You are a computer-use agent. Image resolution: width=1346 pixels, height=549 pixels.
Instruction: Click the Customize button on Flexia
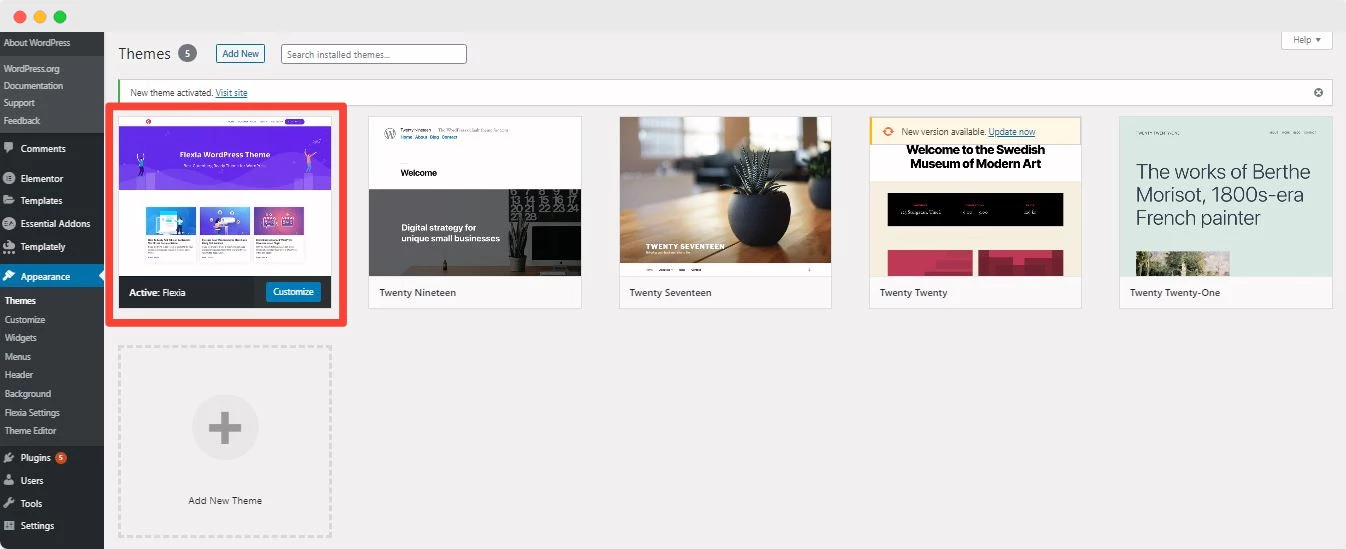294,292
